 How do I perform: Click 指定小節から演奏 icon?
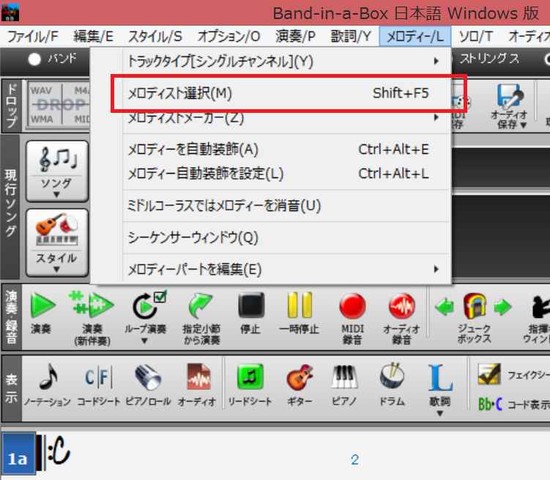[x=201, y=318]
